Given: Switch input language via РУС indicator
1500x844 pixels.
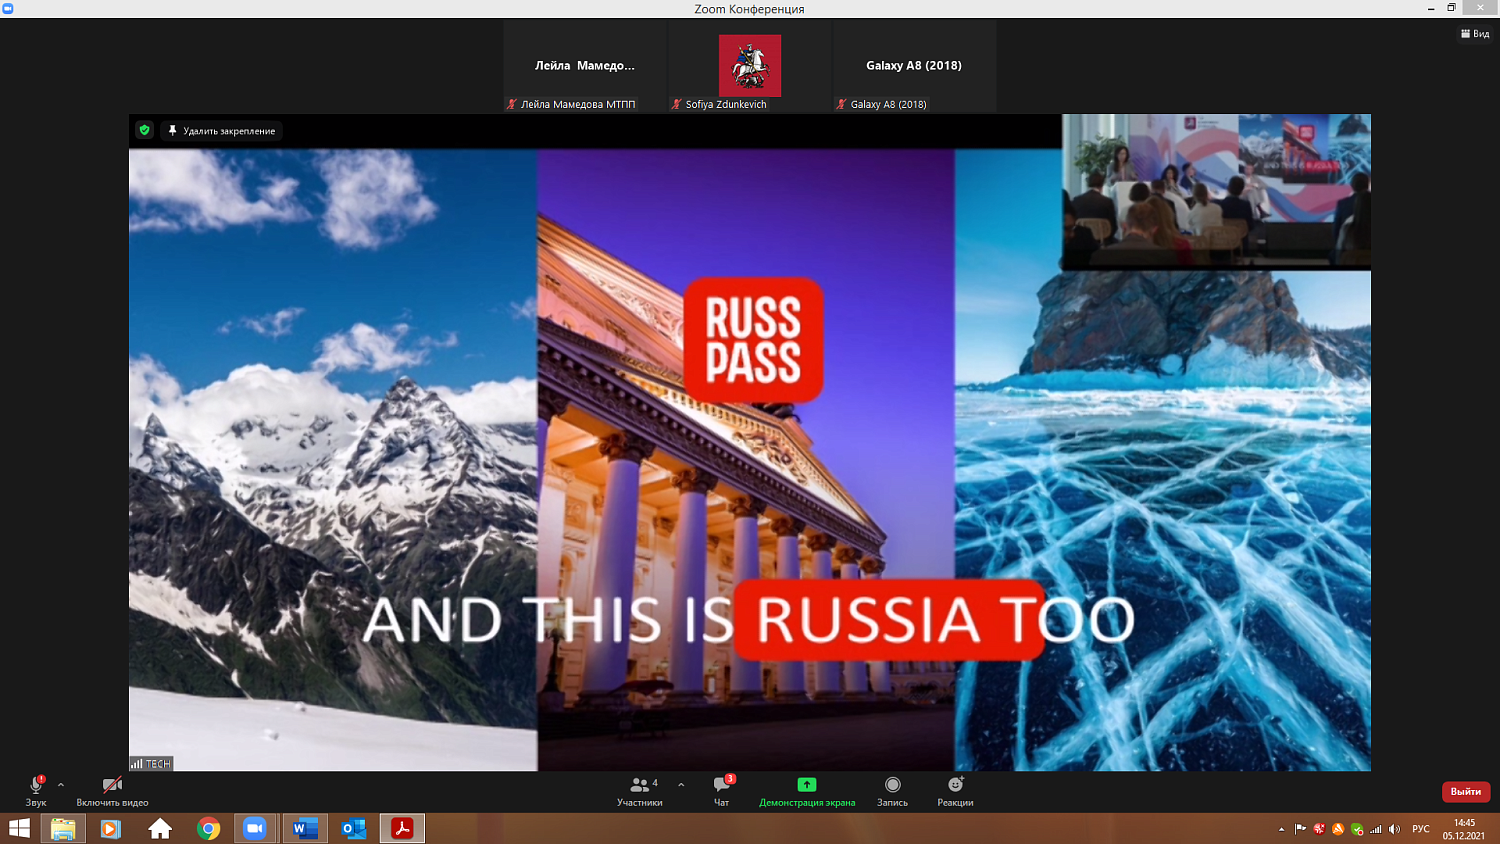Looking at the screenshot, I should pyautogui.click(x=1421, y=829).
